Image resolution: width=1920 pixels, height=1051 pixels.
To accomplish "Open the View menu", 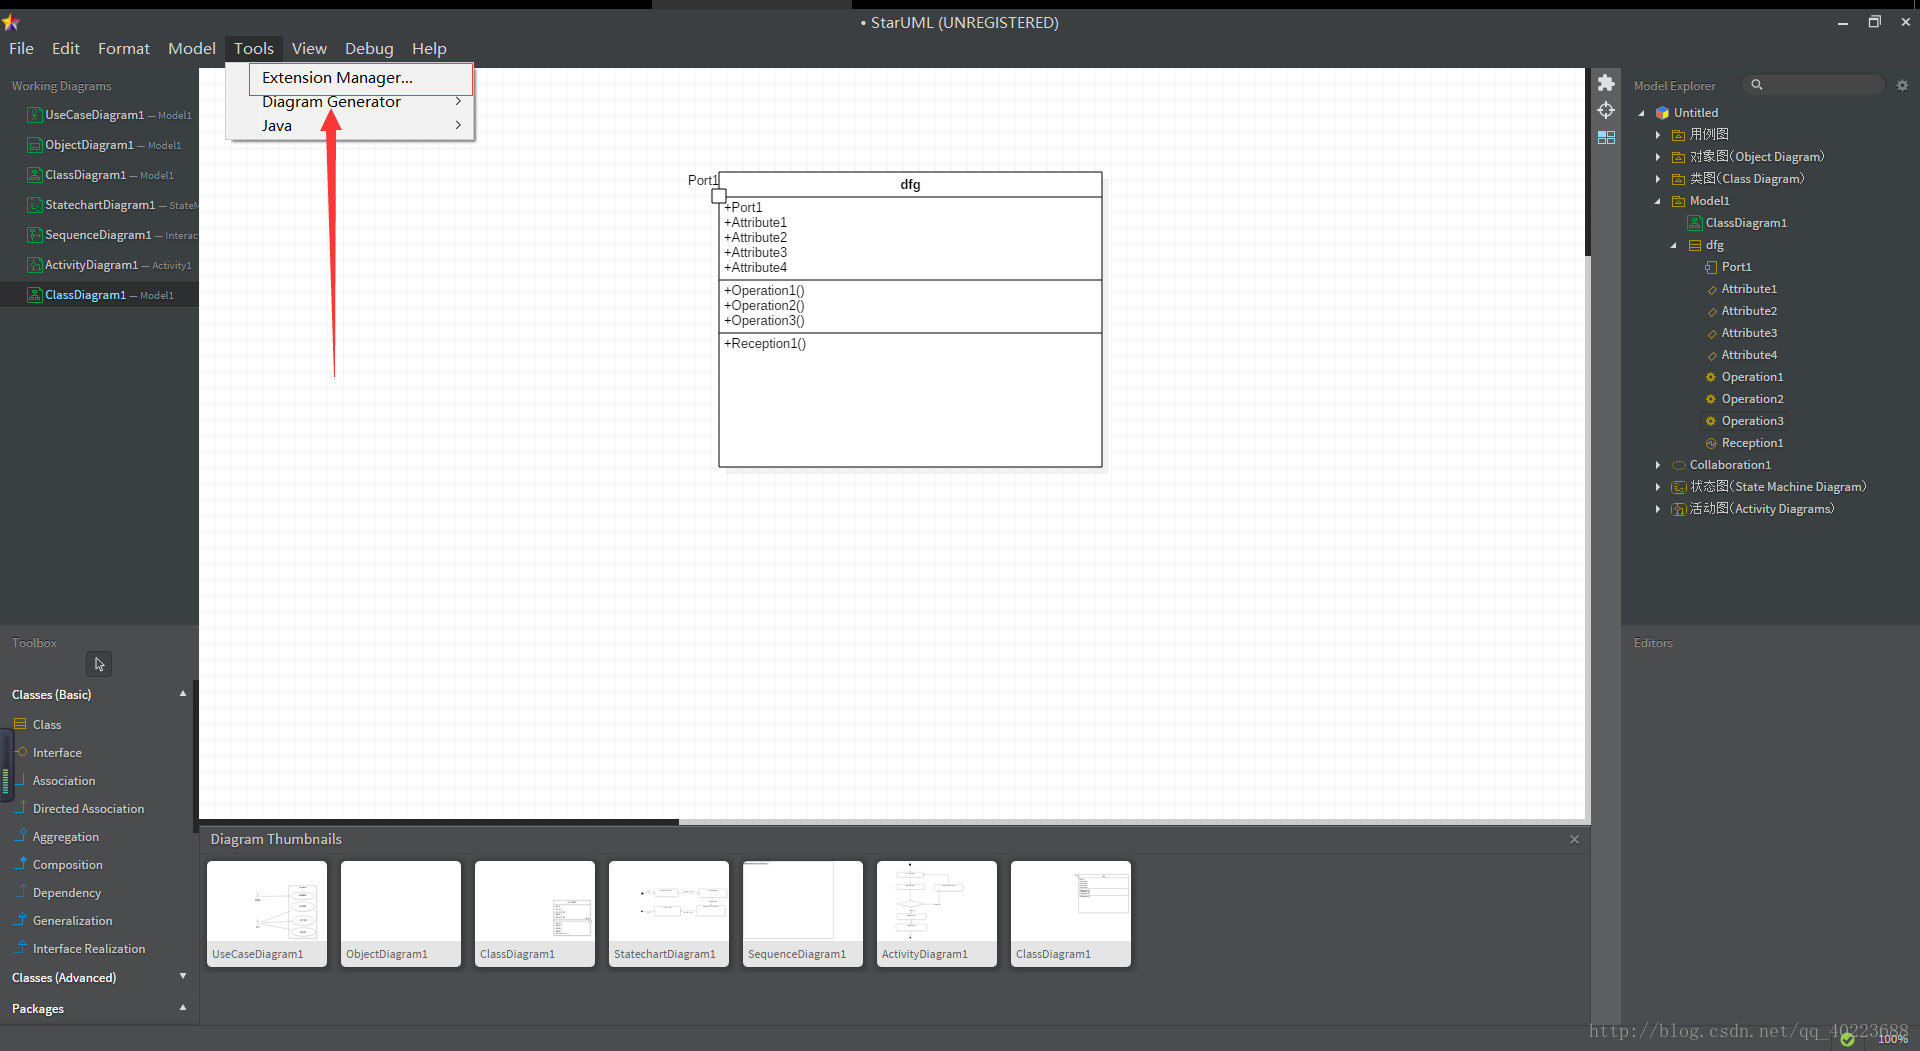I will (x=309, y=48).
